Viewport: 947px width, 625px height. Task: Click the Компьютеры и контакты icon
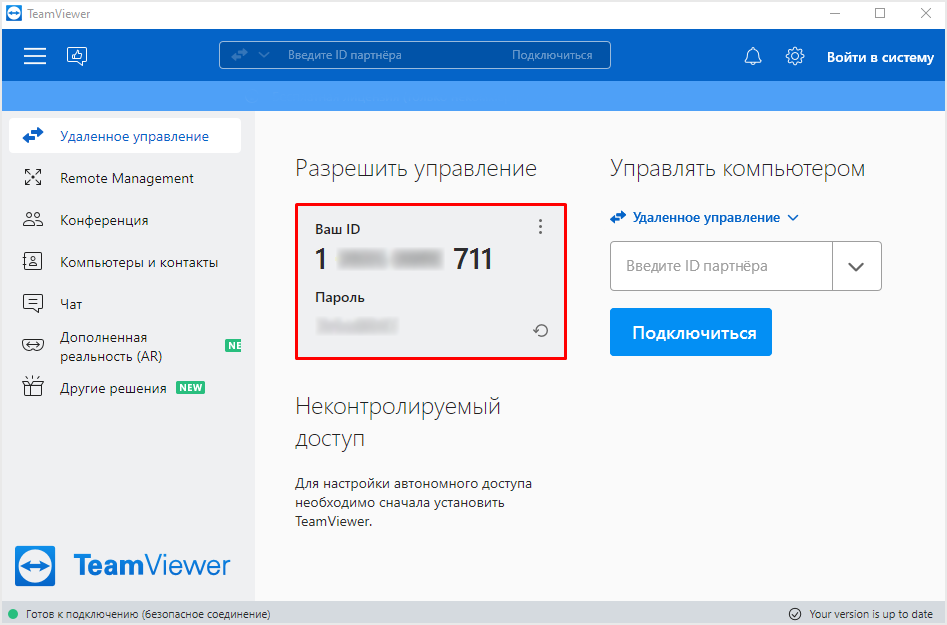(33, 261)
